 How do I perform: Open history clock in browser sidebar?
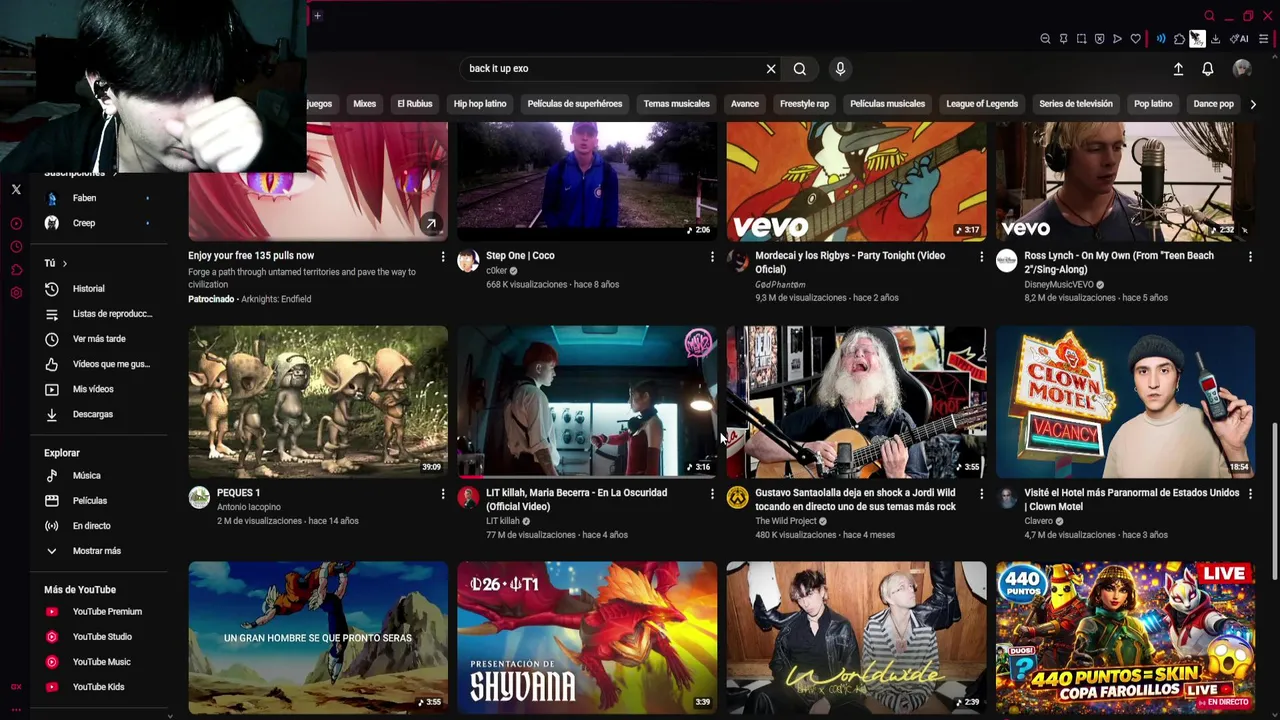[x=16, y=246]
